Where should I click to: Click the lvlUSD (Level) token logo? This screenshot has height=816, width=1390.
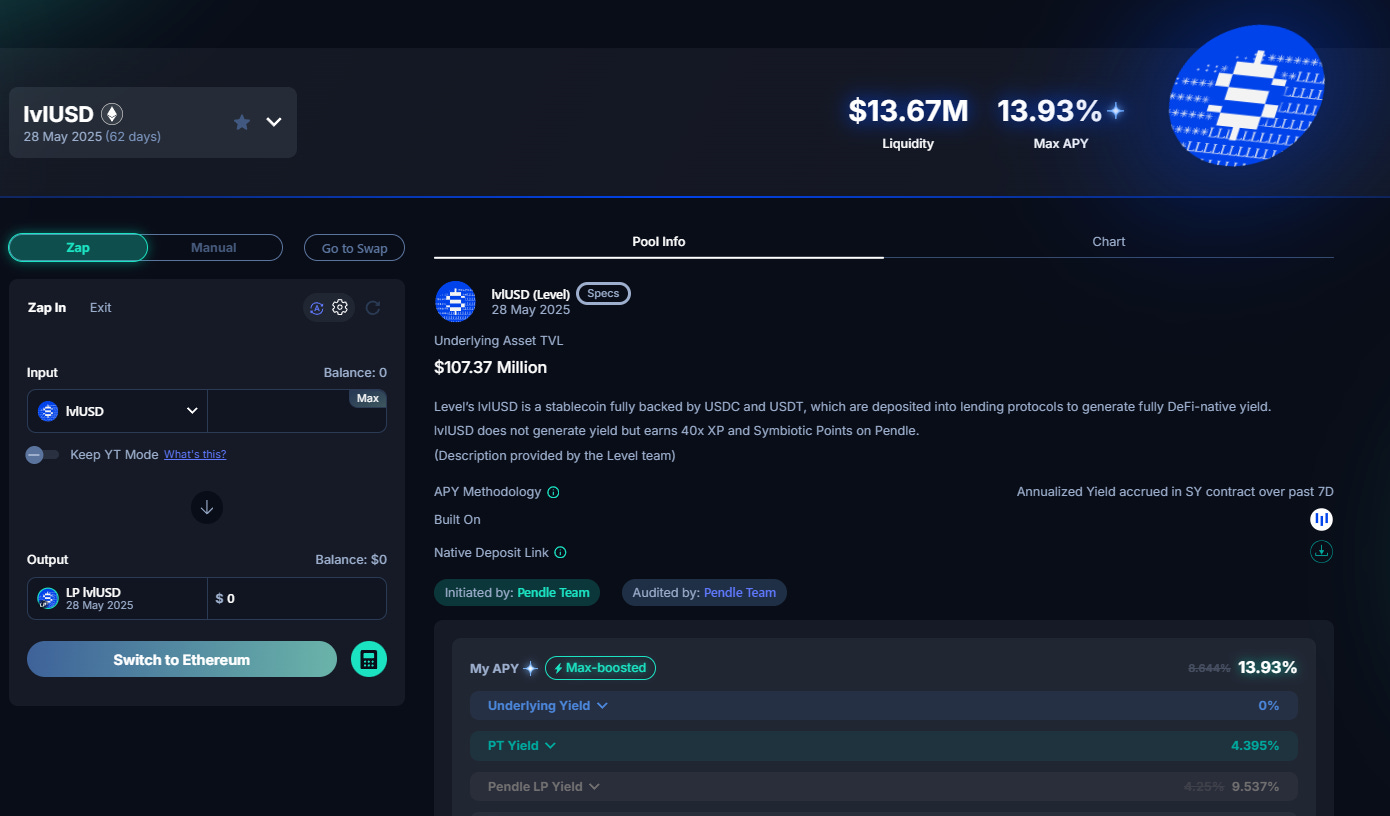[455, 301]
